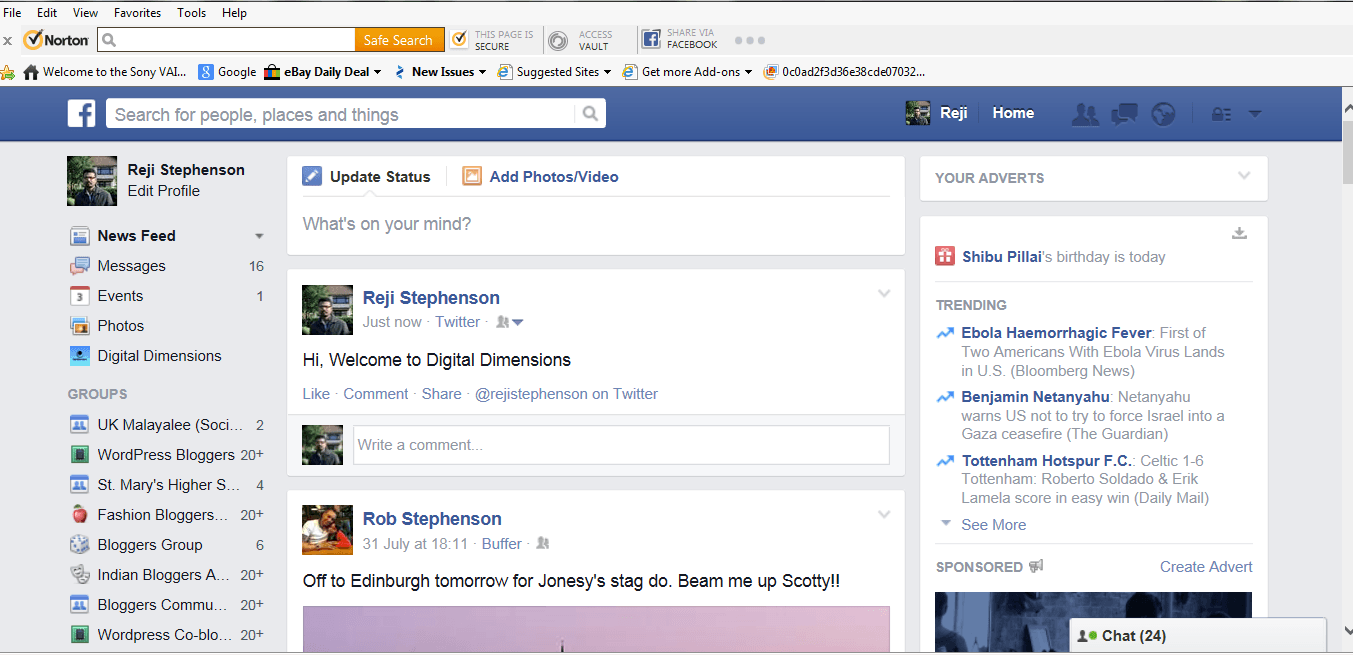Click the Indian Bloggers masks icon
1353x655 pixels.
(x=80, y=575)
